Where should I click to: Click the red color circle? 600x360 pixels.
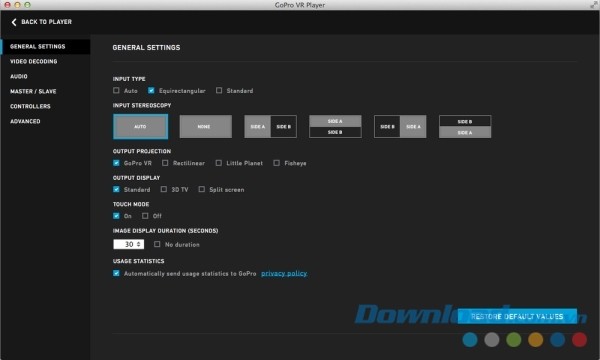tap(579, 339)
